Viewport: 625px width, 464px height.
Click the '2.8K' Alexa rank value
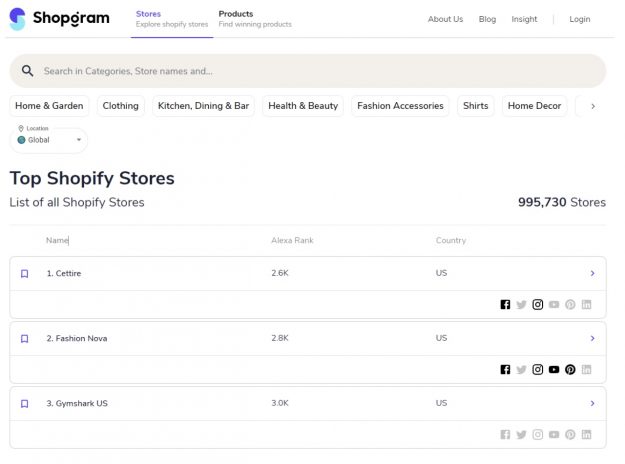point(280,338)
